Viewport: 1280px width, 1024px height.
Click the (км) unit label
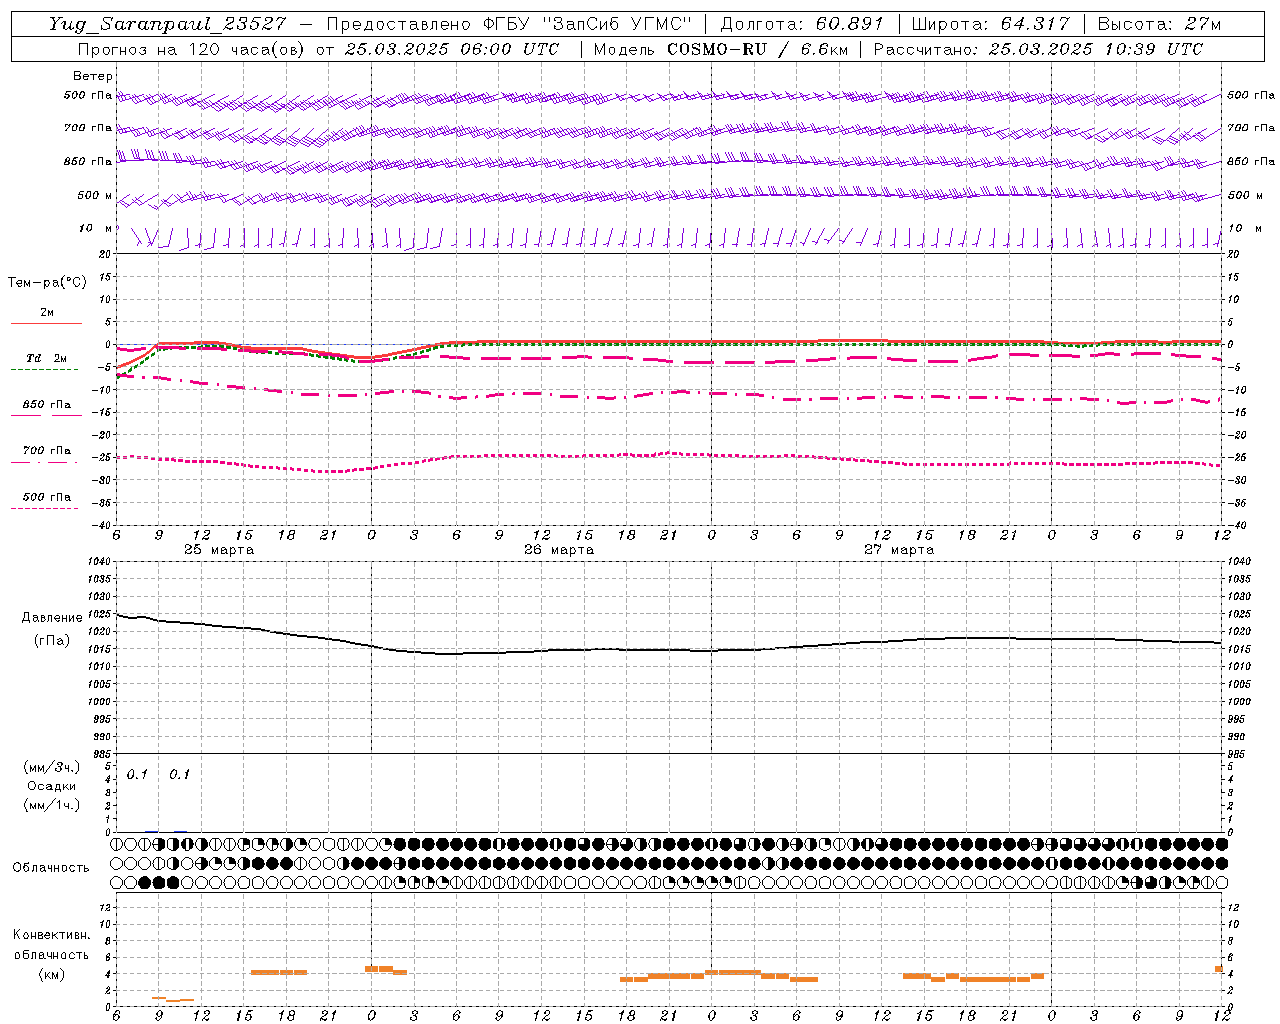(x=52, y=974)
